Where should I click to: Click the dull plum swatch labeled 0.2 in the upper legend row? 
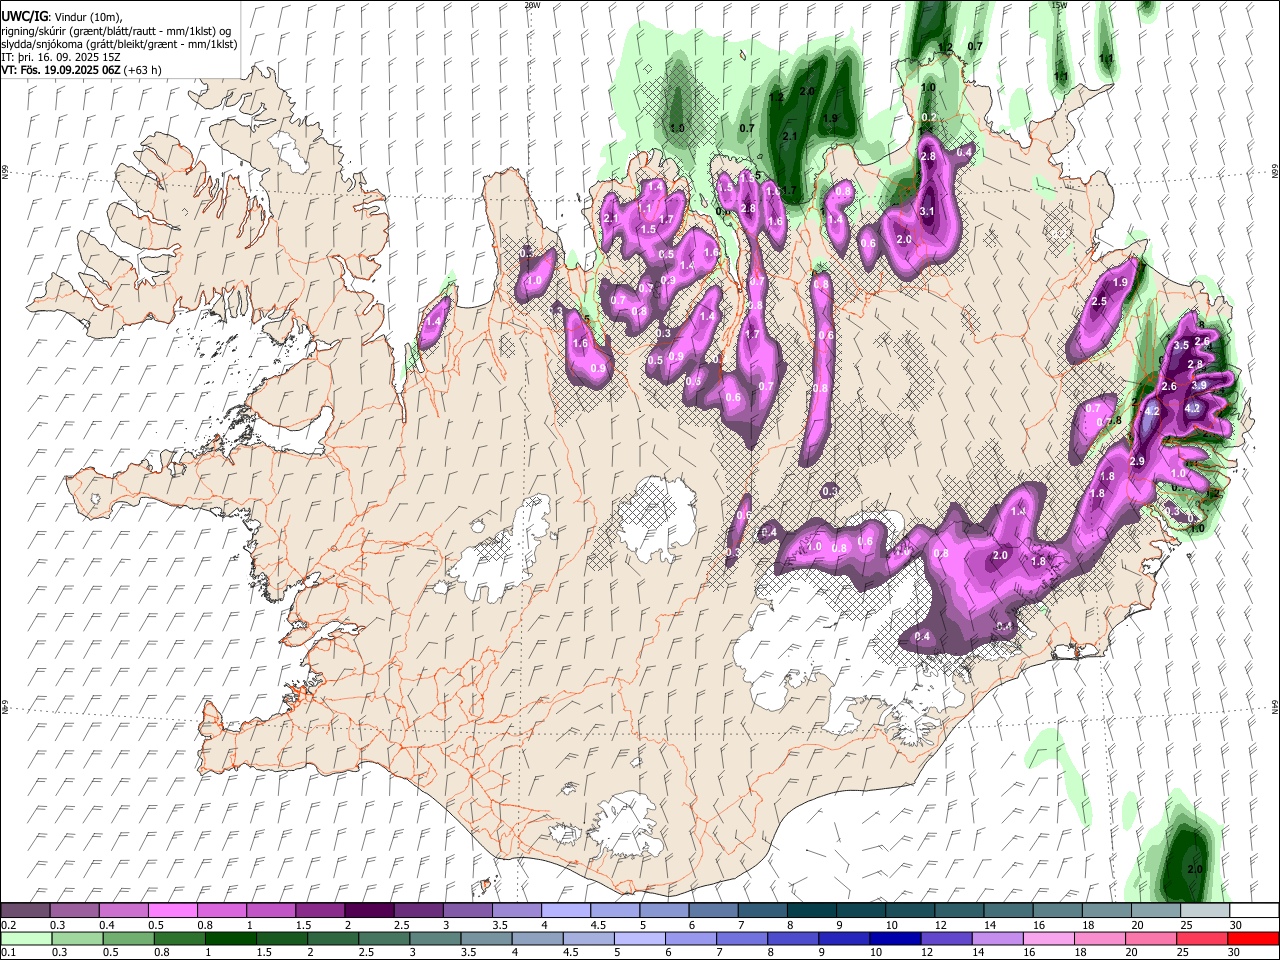tap(24, 910)
